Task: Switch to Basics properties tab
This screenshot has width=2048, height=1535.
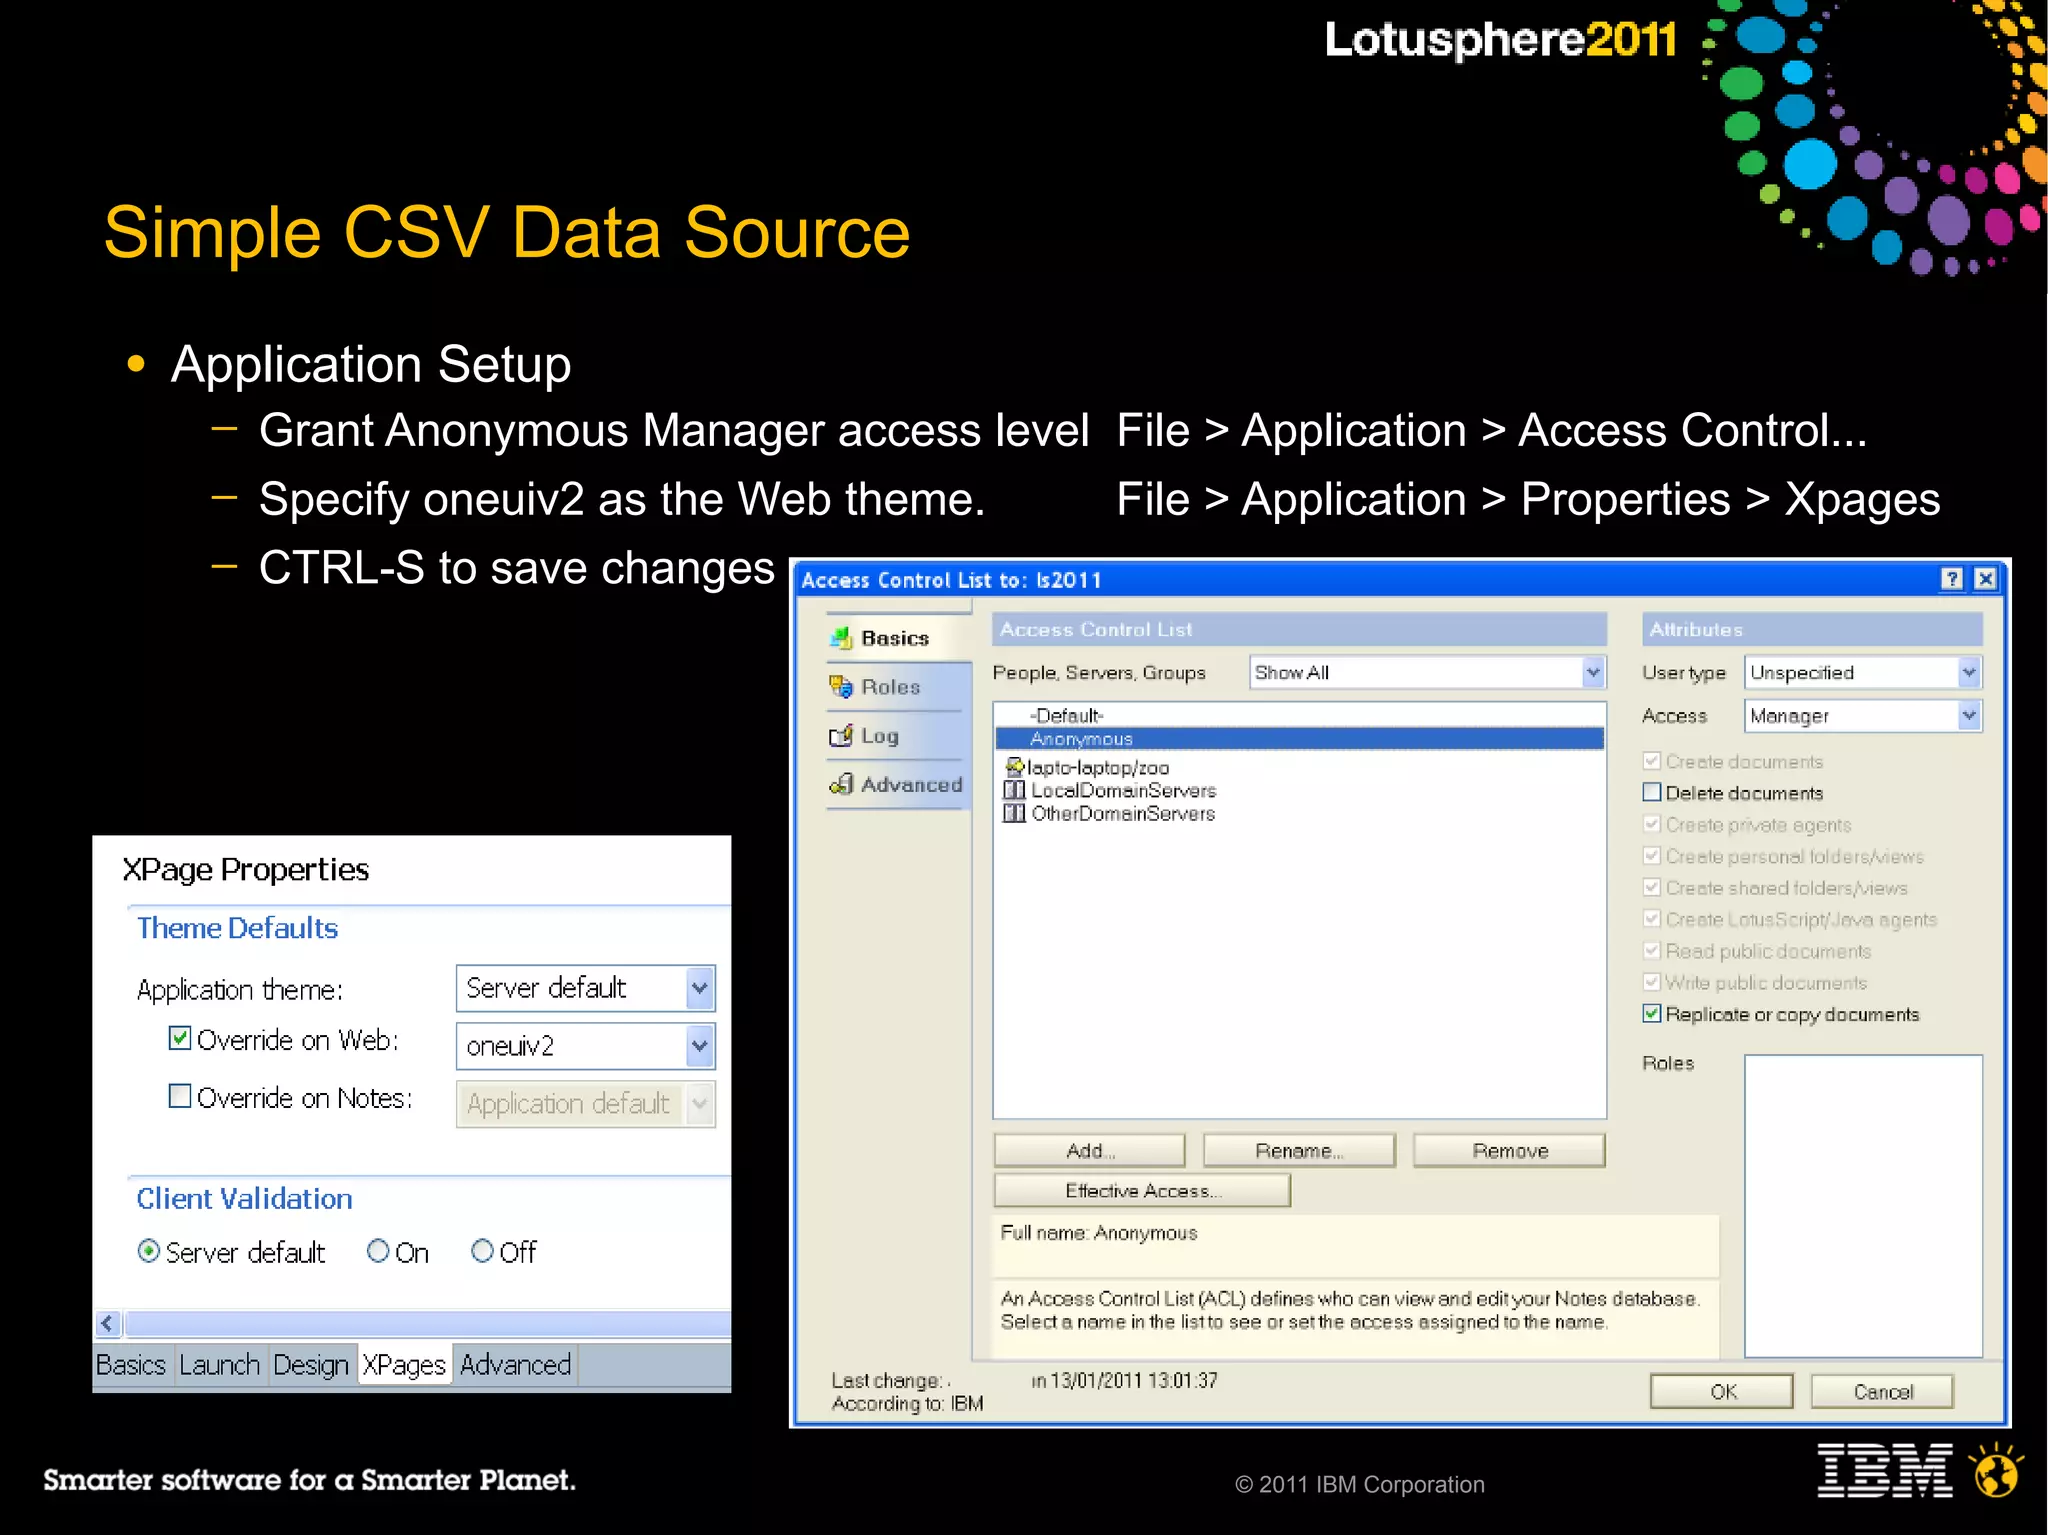Action: pyautogui.click(x=131, y=1365)
